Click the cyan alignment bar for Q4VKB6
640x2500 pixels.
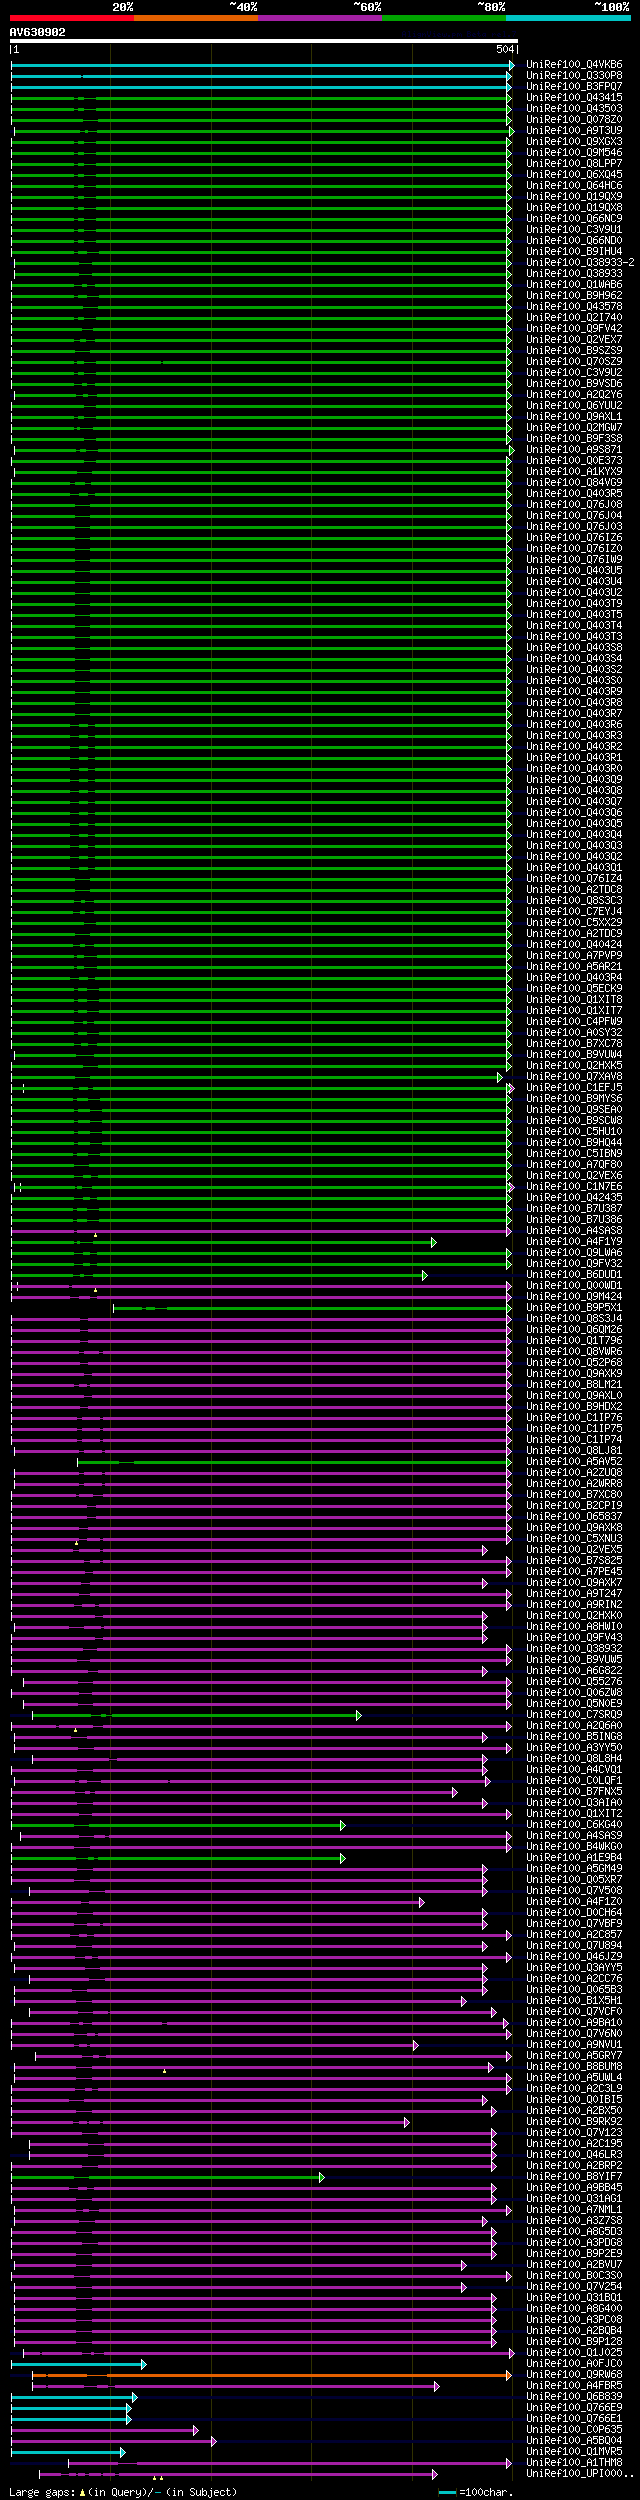pos(262,65)
